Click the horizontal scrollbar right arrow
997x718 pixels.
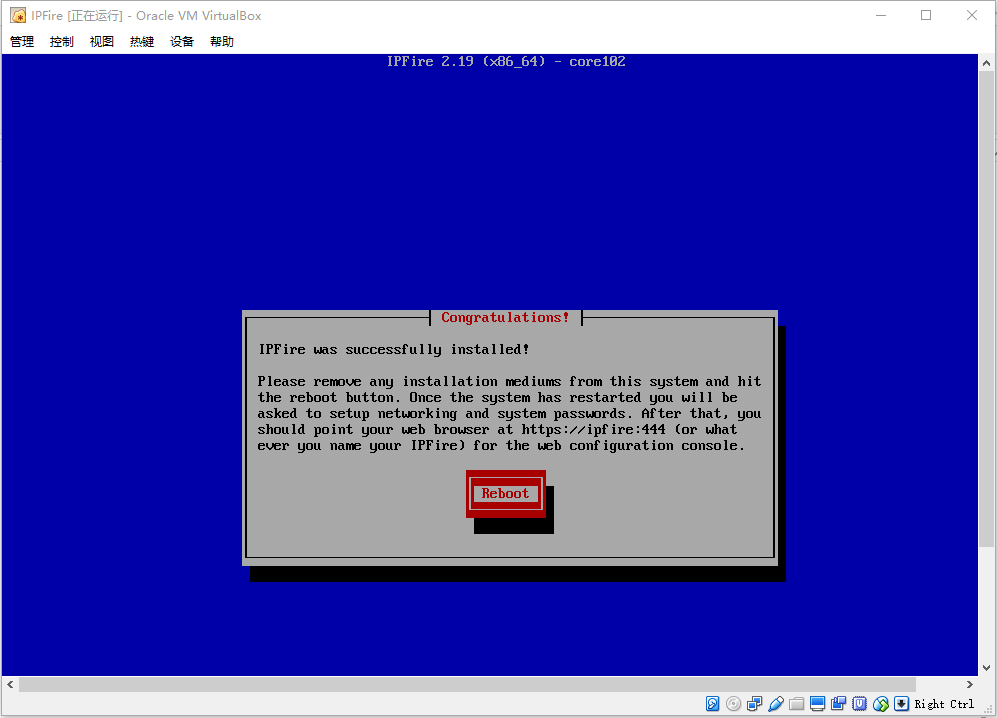pyautogui.click(x=970, y=684)
